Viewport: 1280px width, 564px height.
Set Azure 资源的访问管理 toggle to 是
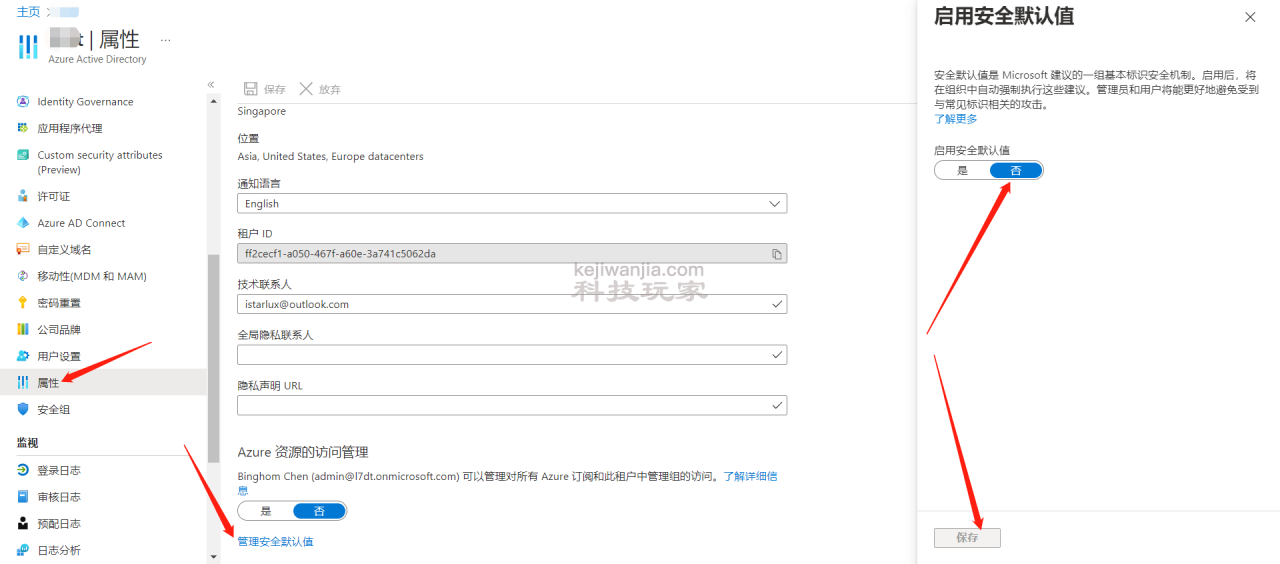[x=265, y=511]
